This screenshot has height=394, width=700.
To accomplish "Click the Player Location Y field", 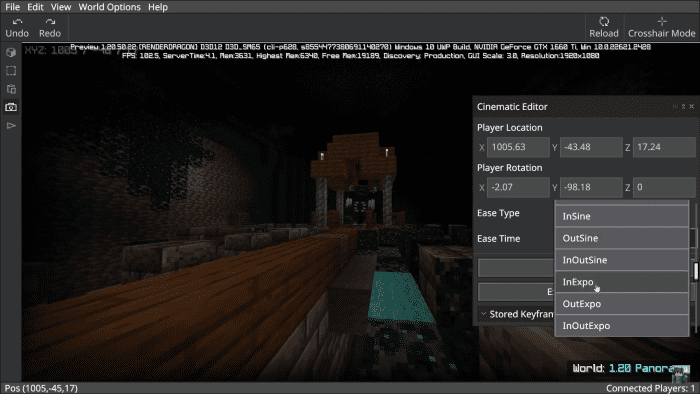I will (x=591, y=147).
